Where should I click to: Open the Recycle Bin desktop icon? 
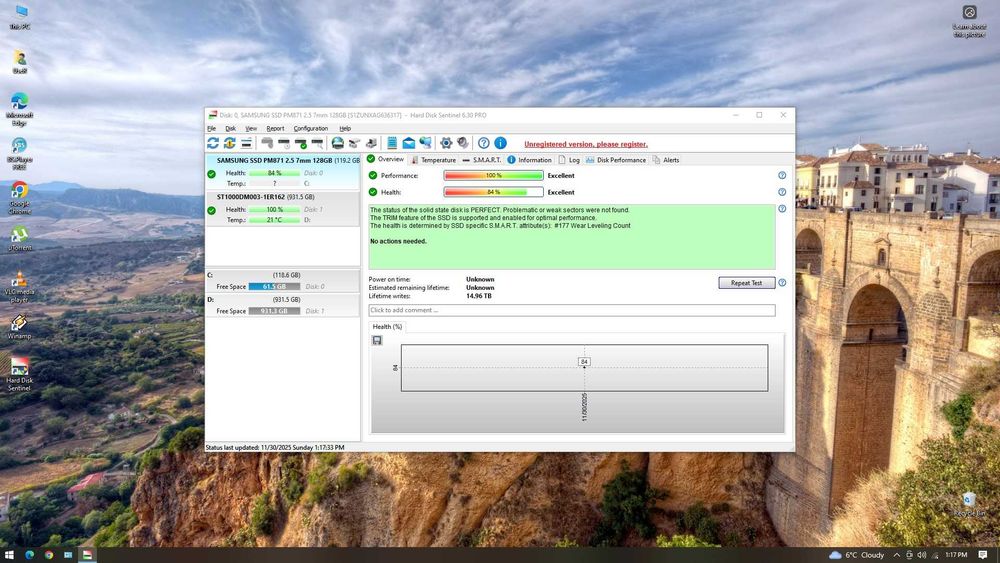tap(969, 504)
